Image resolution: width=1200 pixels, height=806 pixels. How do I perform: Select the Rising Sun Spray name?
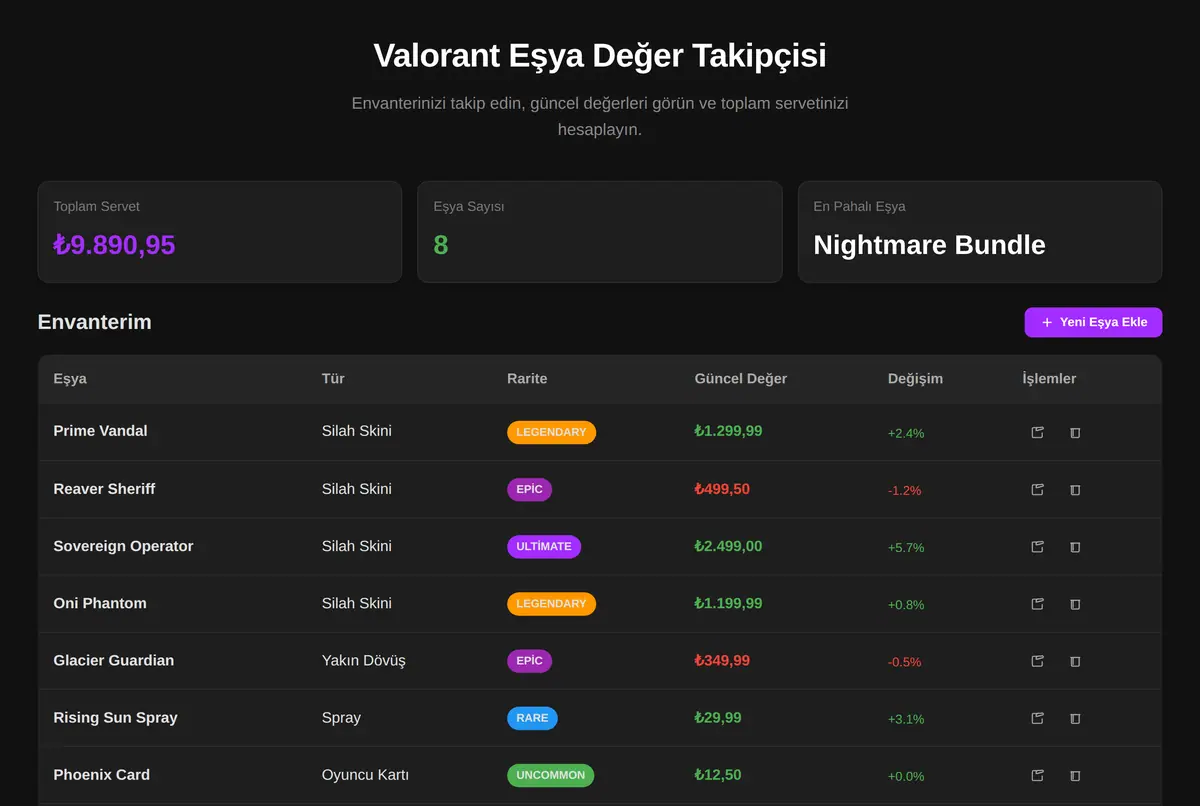[115, 717]
